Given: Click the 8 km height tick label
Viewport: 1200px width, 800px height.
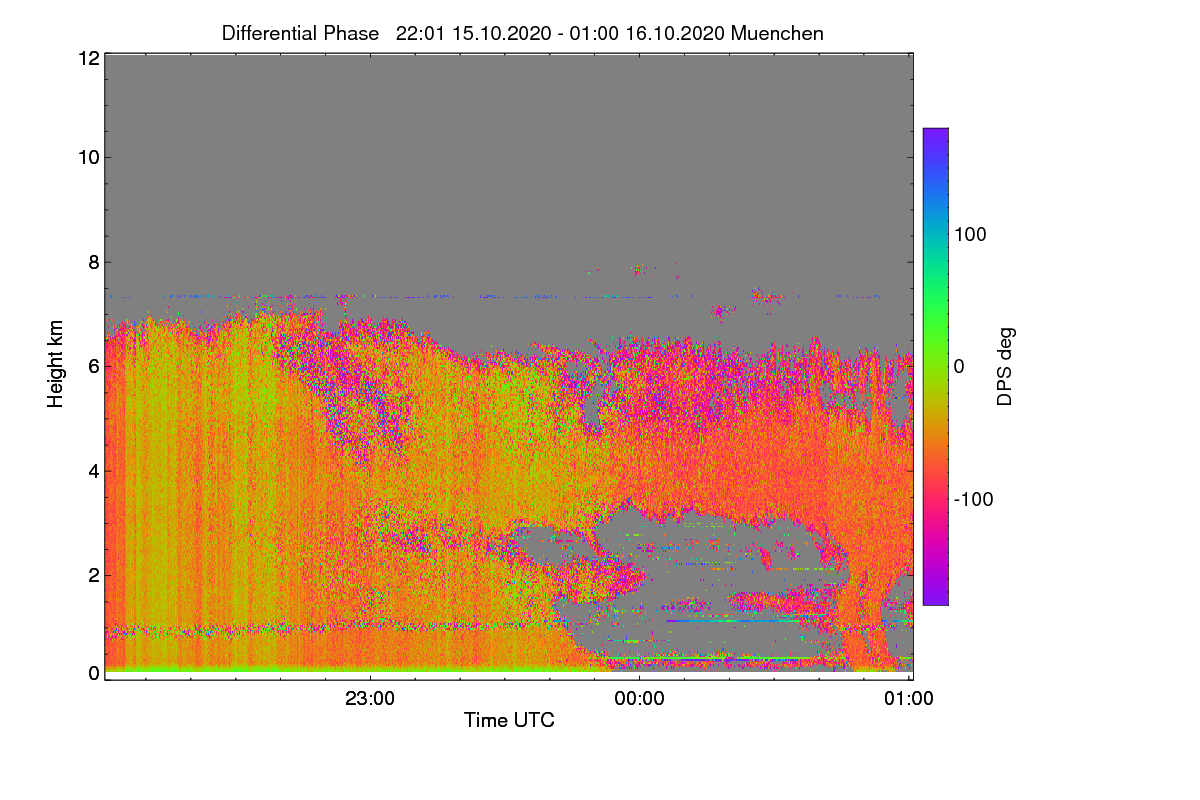Looking at the screenshot, I should (x=94, y=262).
